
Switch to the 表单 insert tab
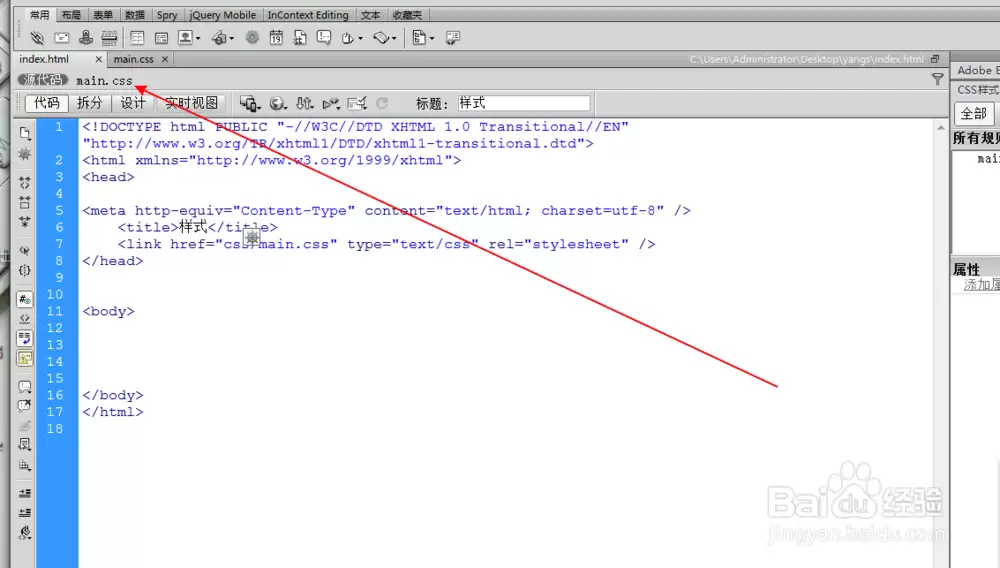[x=103, y=15]
